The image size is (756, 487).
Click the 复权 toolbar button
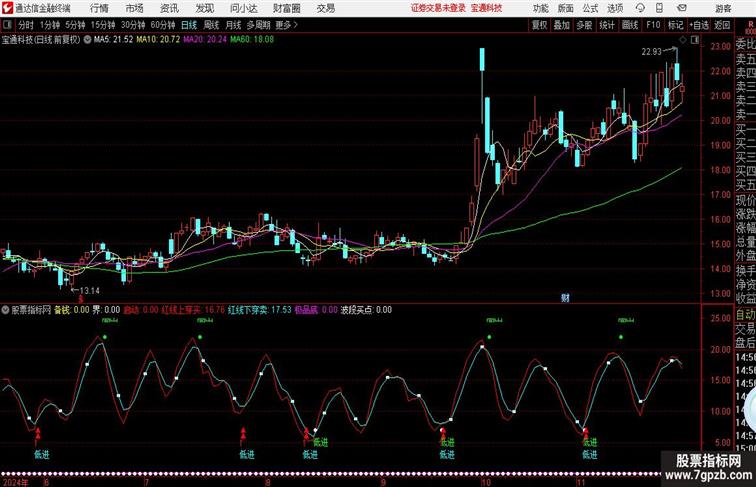pos(539,25)
